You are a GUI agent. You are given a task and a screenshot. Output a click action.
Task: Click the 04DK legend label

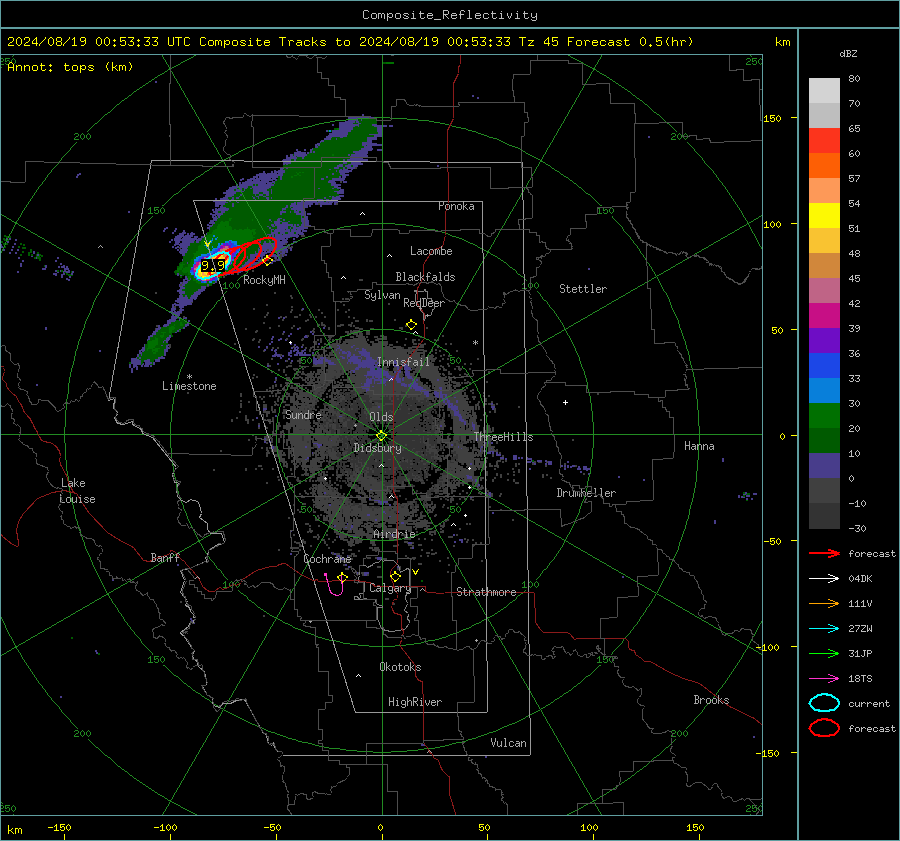tap(860, 578)
